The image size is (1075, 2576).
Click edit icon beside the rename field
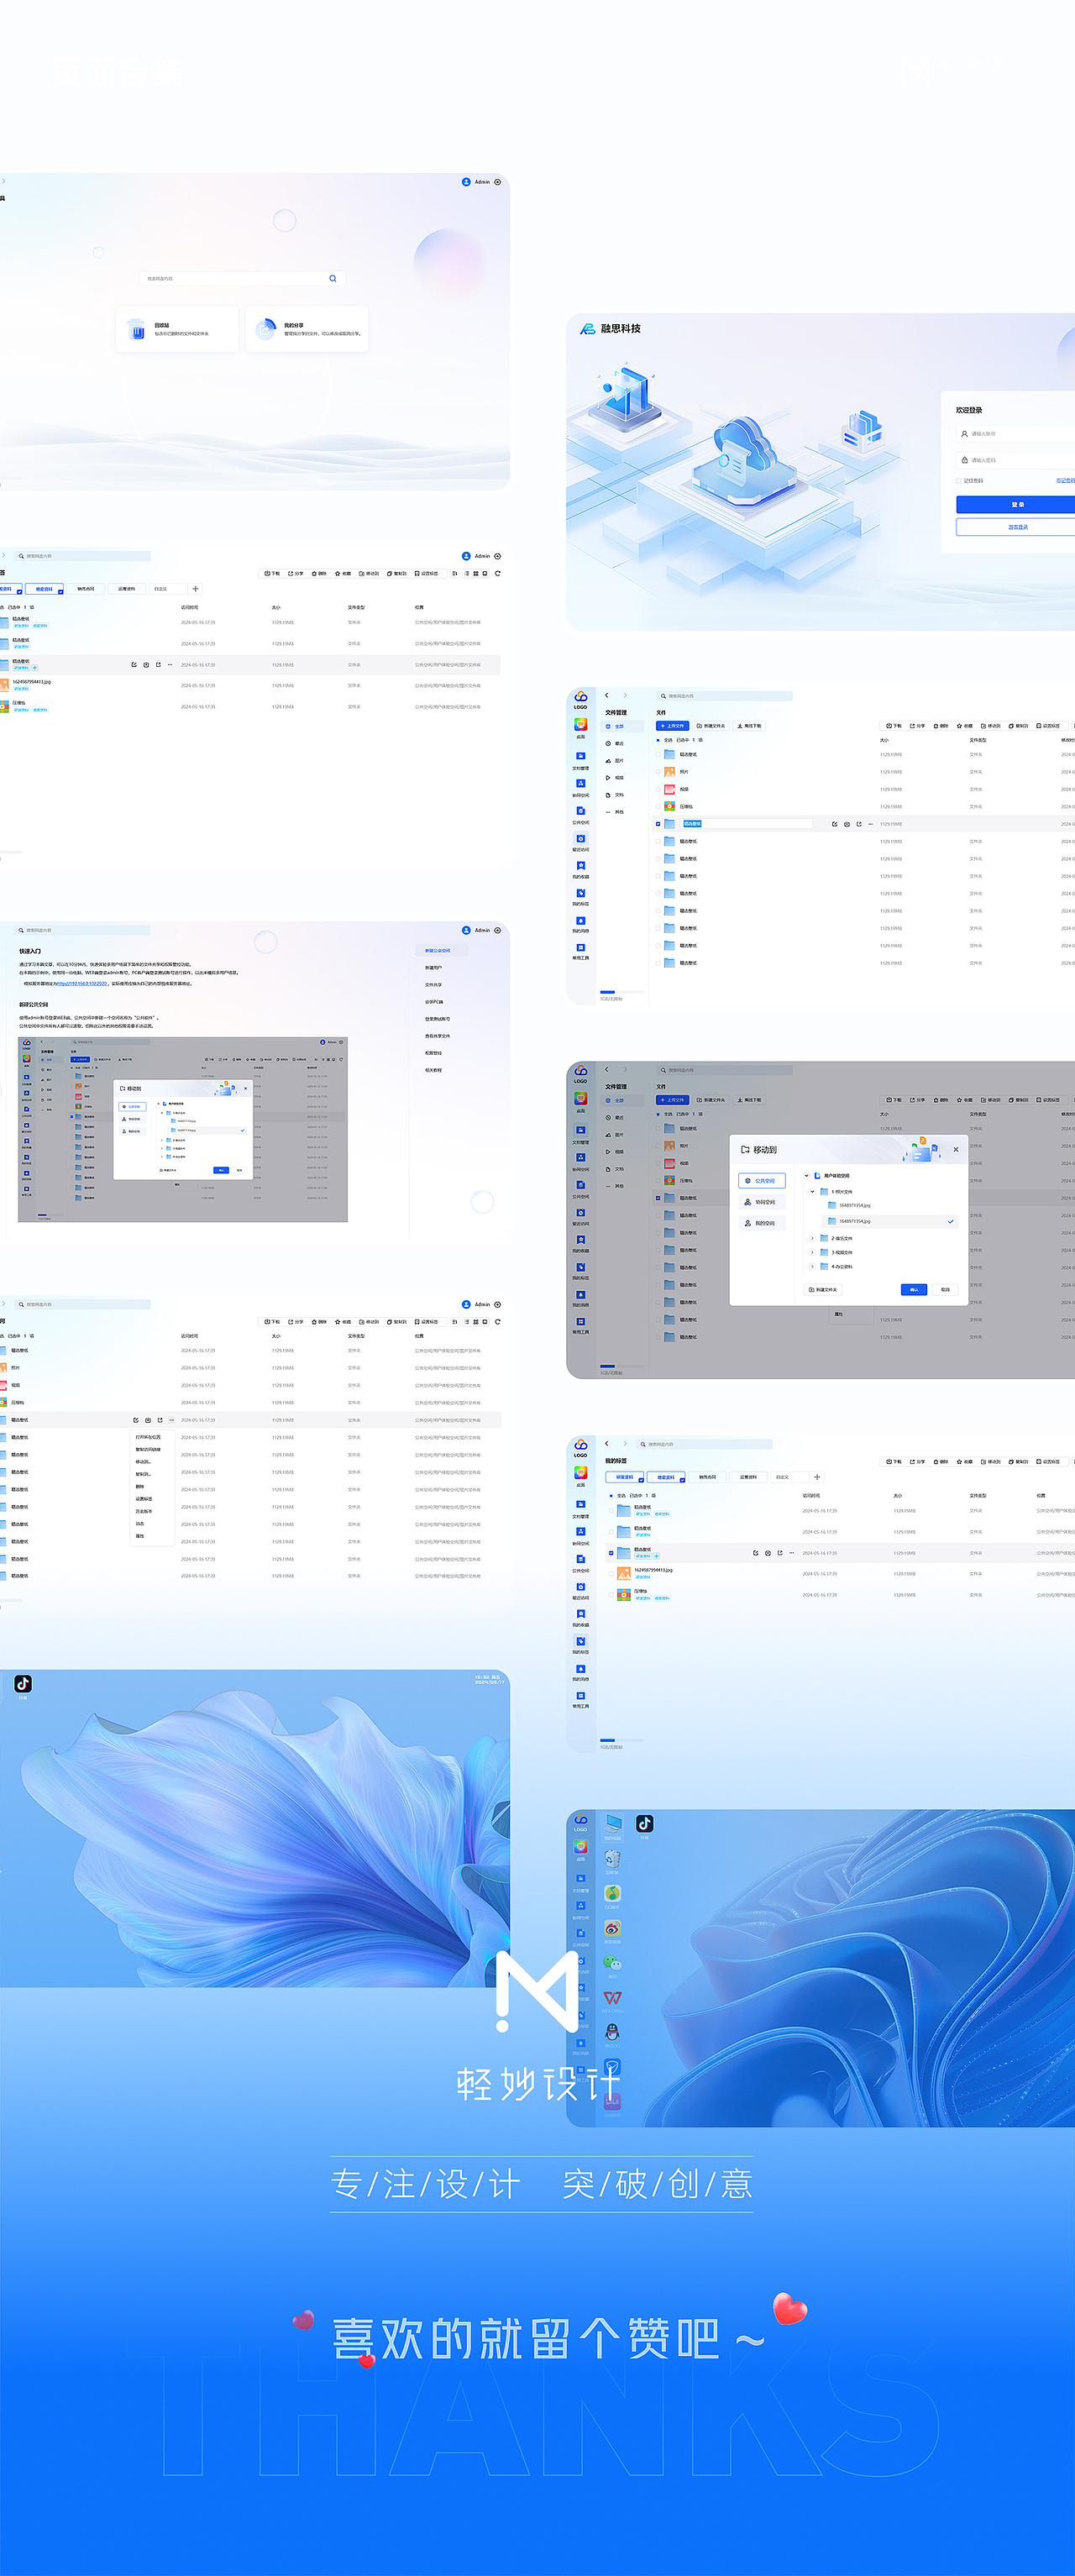pos(834,824)
